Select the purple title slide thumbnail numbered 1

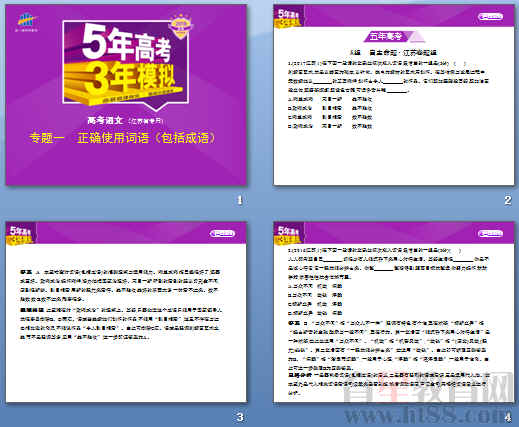coord(126,95)
